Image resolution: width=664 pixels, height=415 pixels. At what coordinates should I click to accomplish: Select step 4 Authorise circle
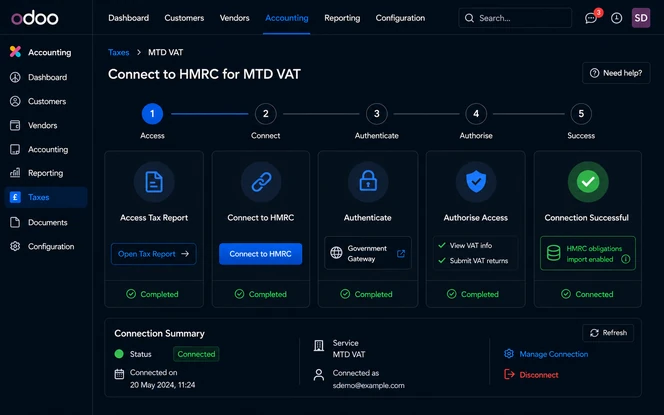476,114
